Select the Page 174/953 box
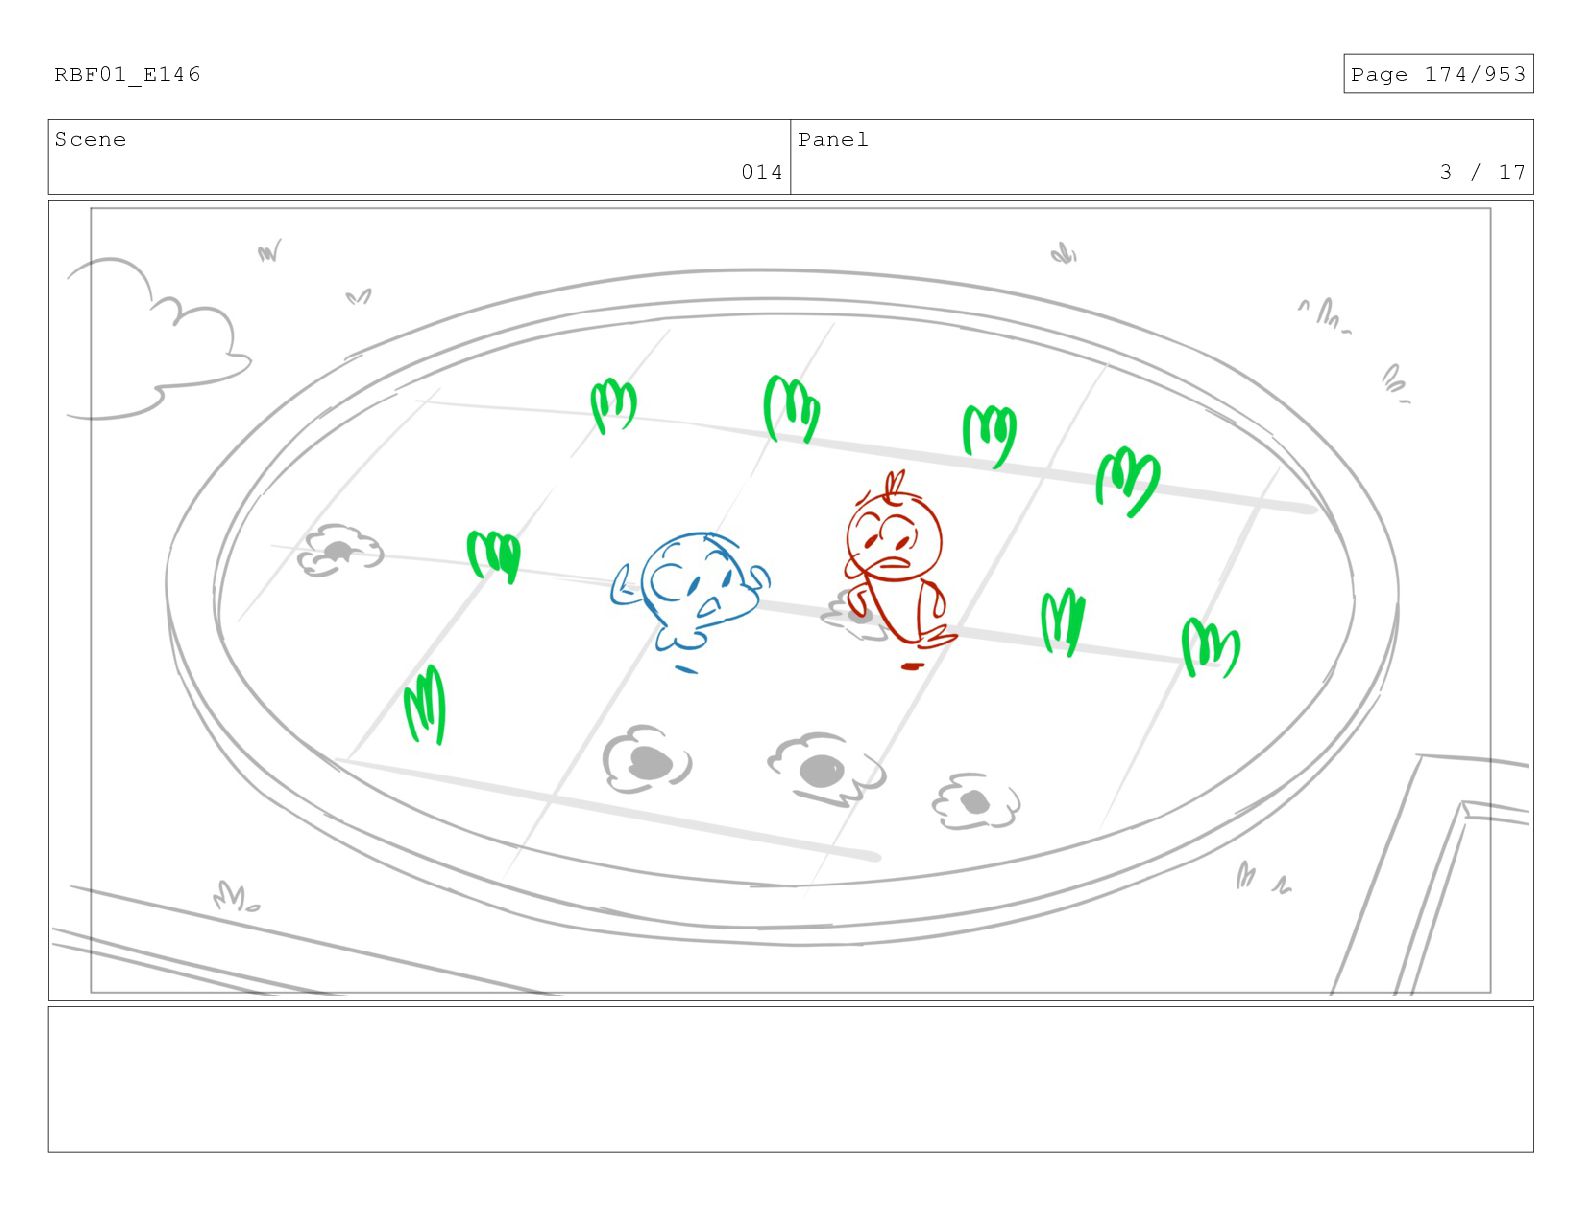 (x=1438, y=74)
